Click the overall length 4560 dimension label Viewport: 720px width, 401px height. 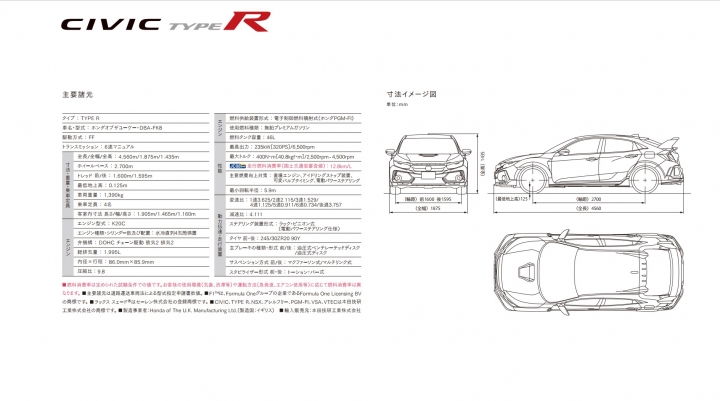(x=588, y=209)
